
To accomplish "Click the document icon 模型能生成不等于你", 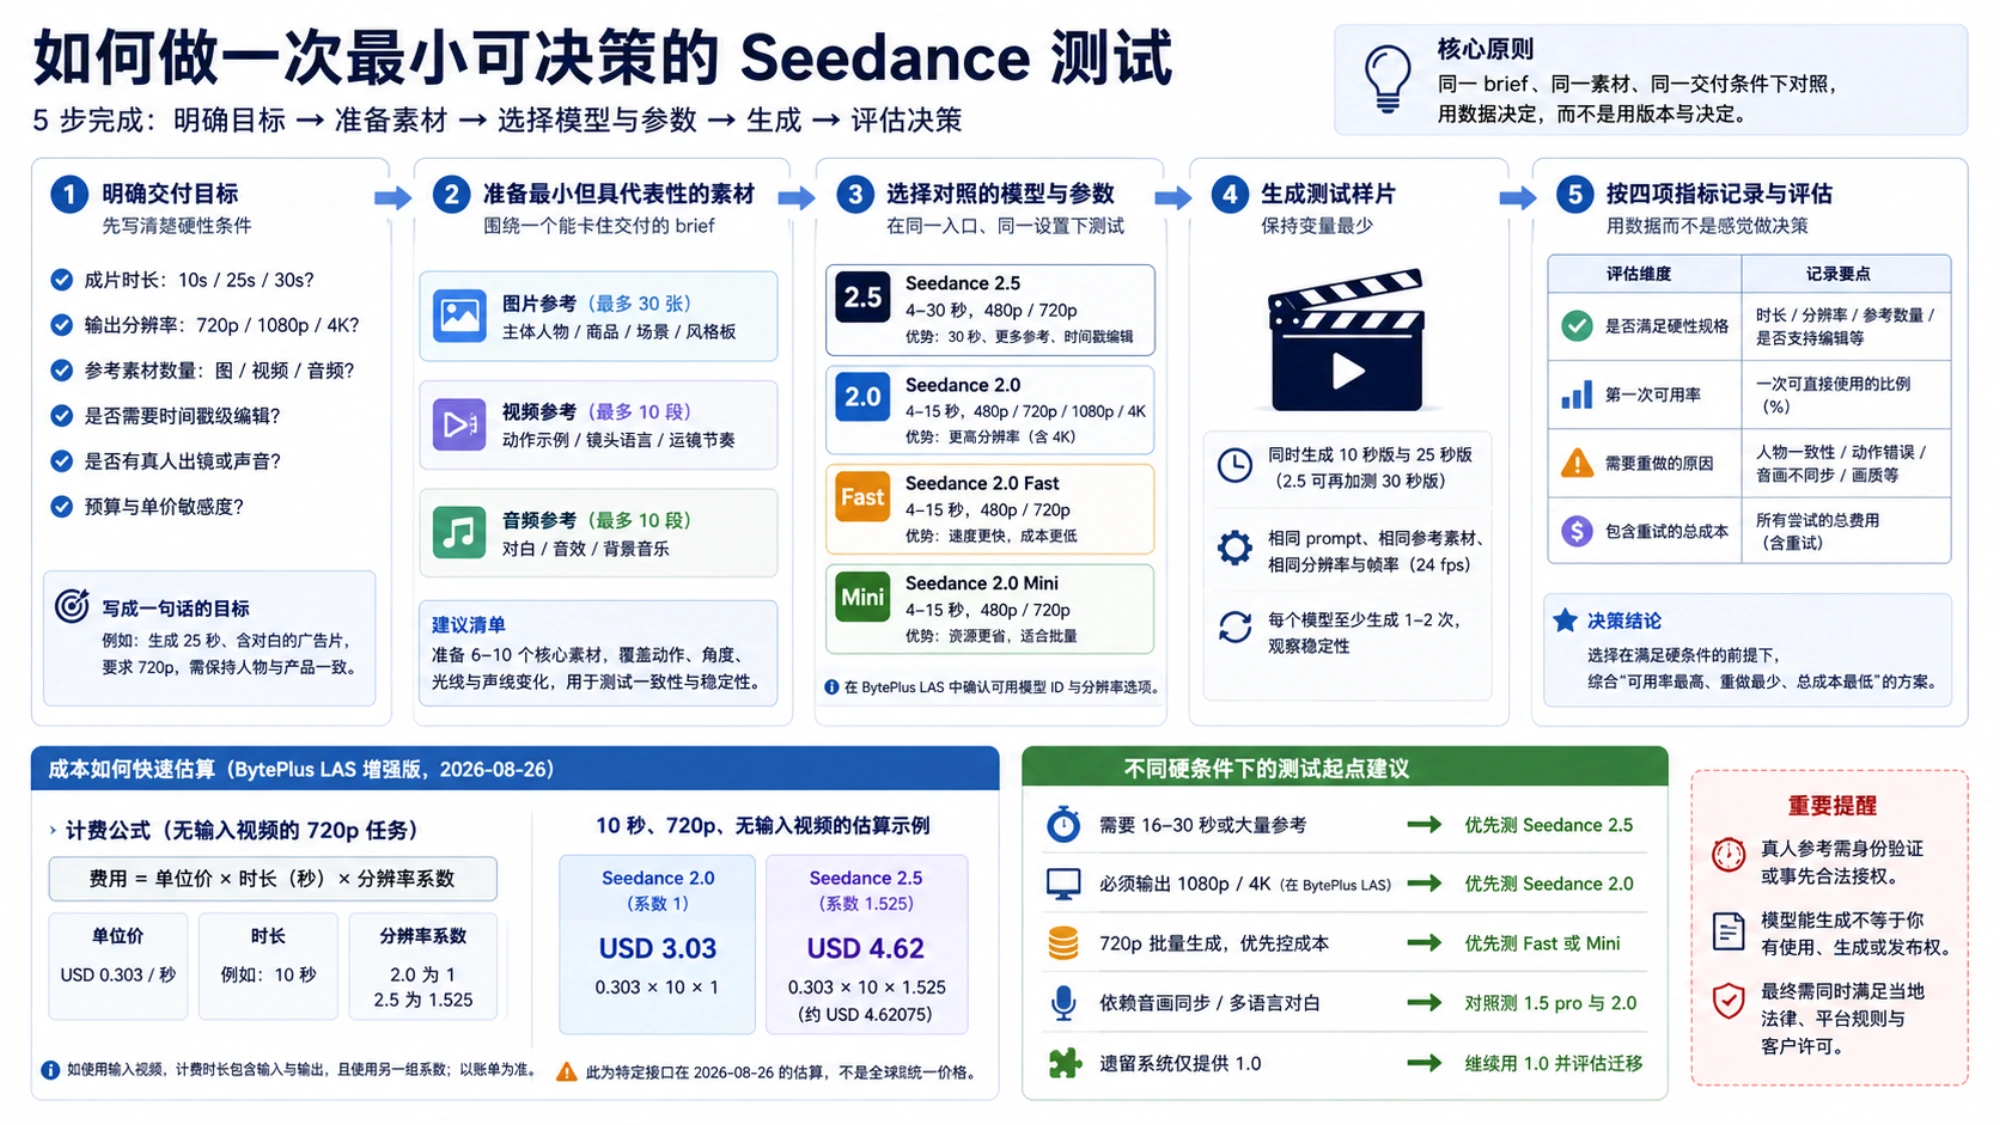I will tap(1728, 931).
